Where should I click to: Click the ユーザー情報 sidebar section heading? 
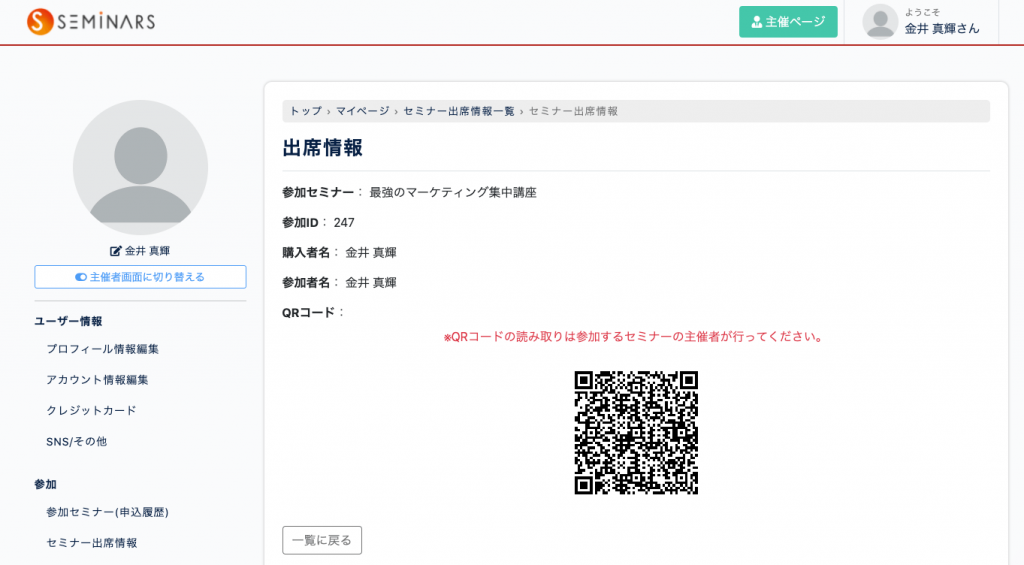click(x=68, y=321)
